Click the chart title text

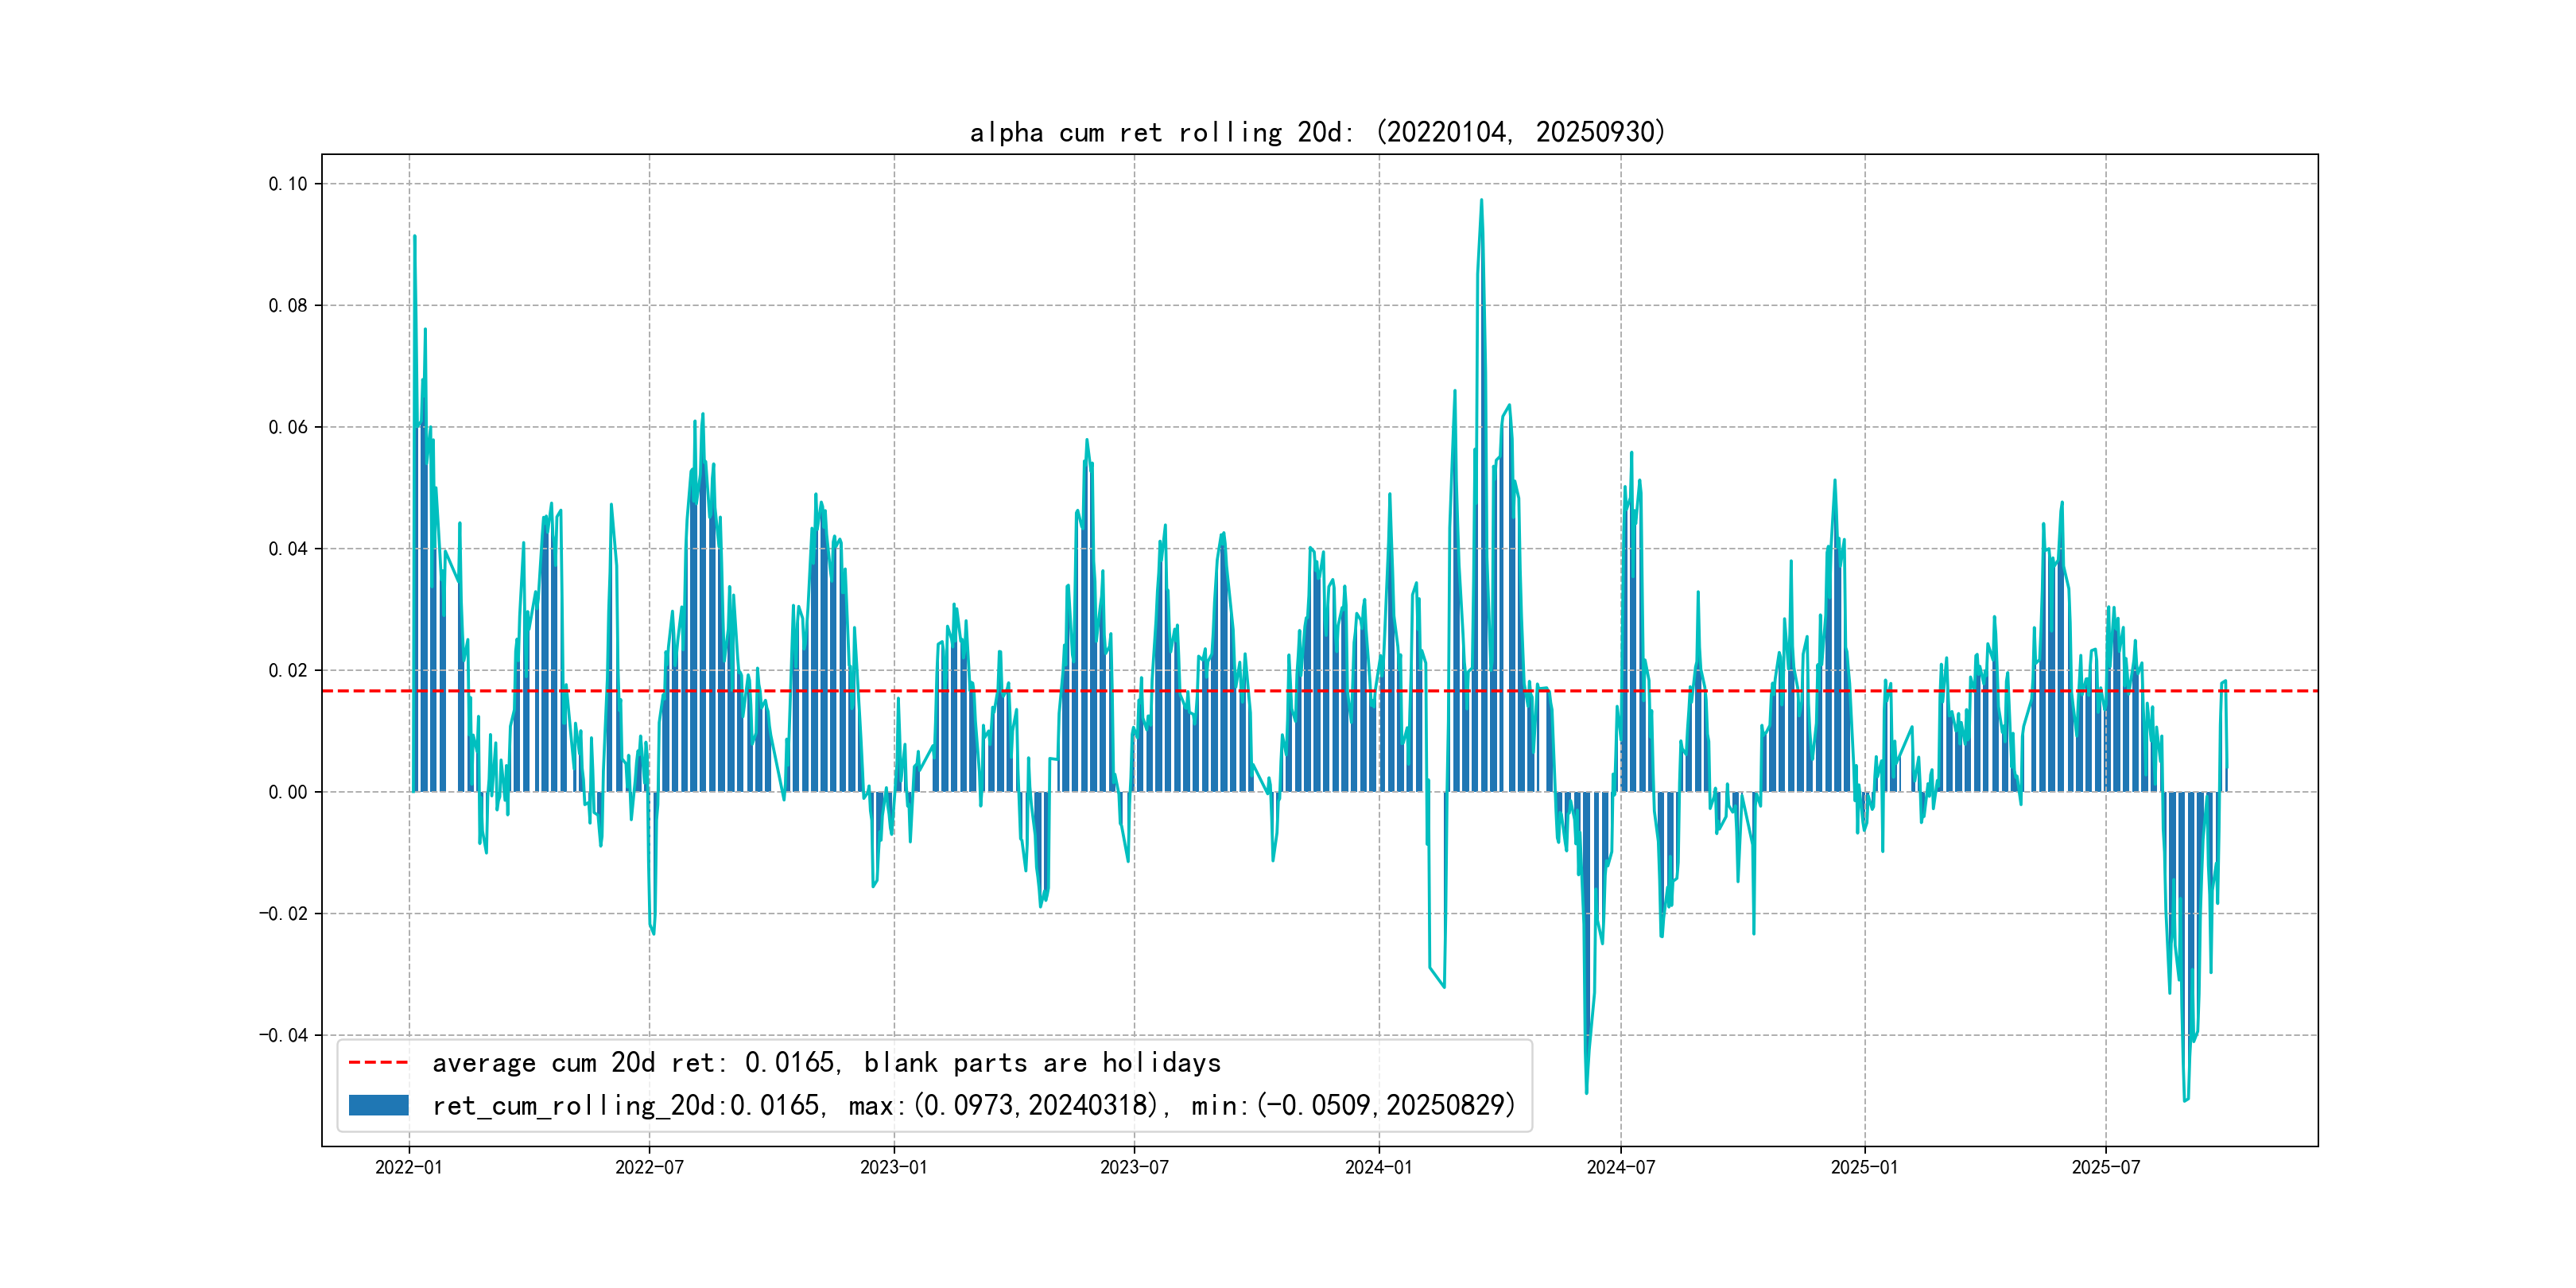tap(1317, 132)
